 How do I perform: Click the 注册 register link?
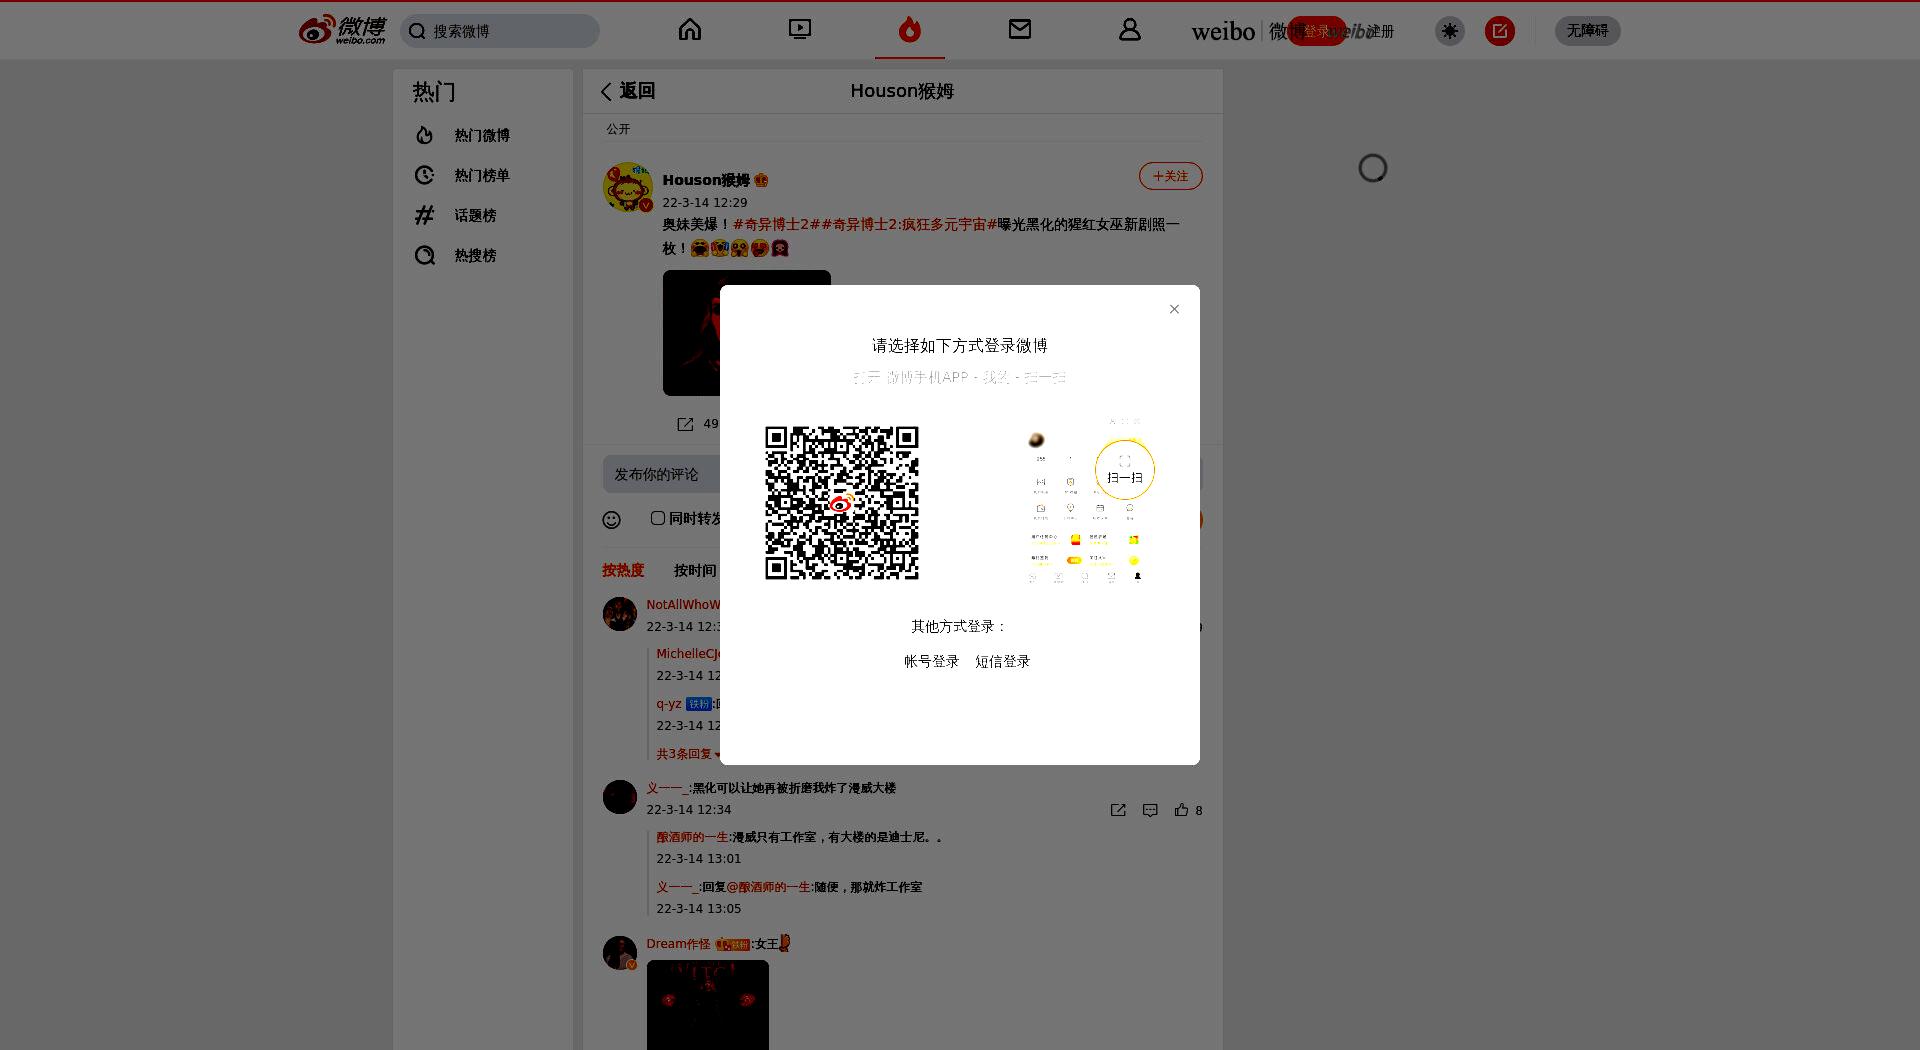(1380, 31)
